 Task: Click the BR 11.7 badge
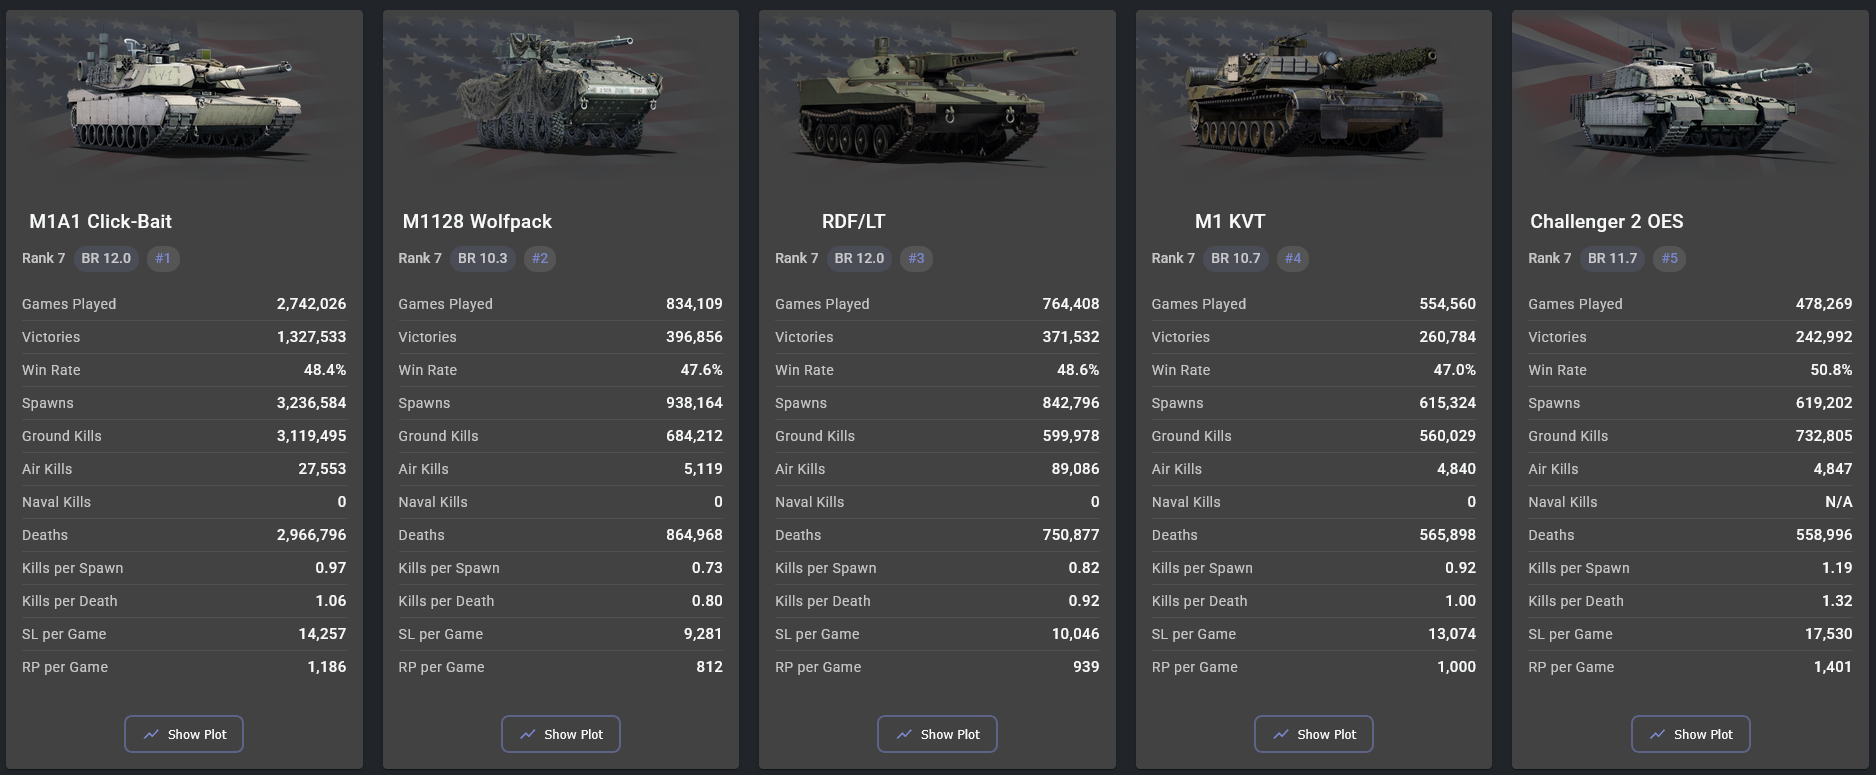click(1612, 258)
